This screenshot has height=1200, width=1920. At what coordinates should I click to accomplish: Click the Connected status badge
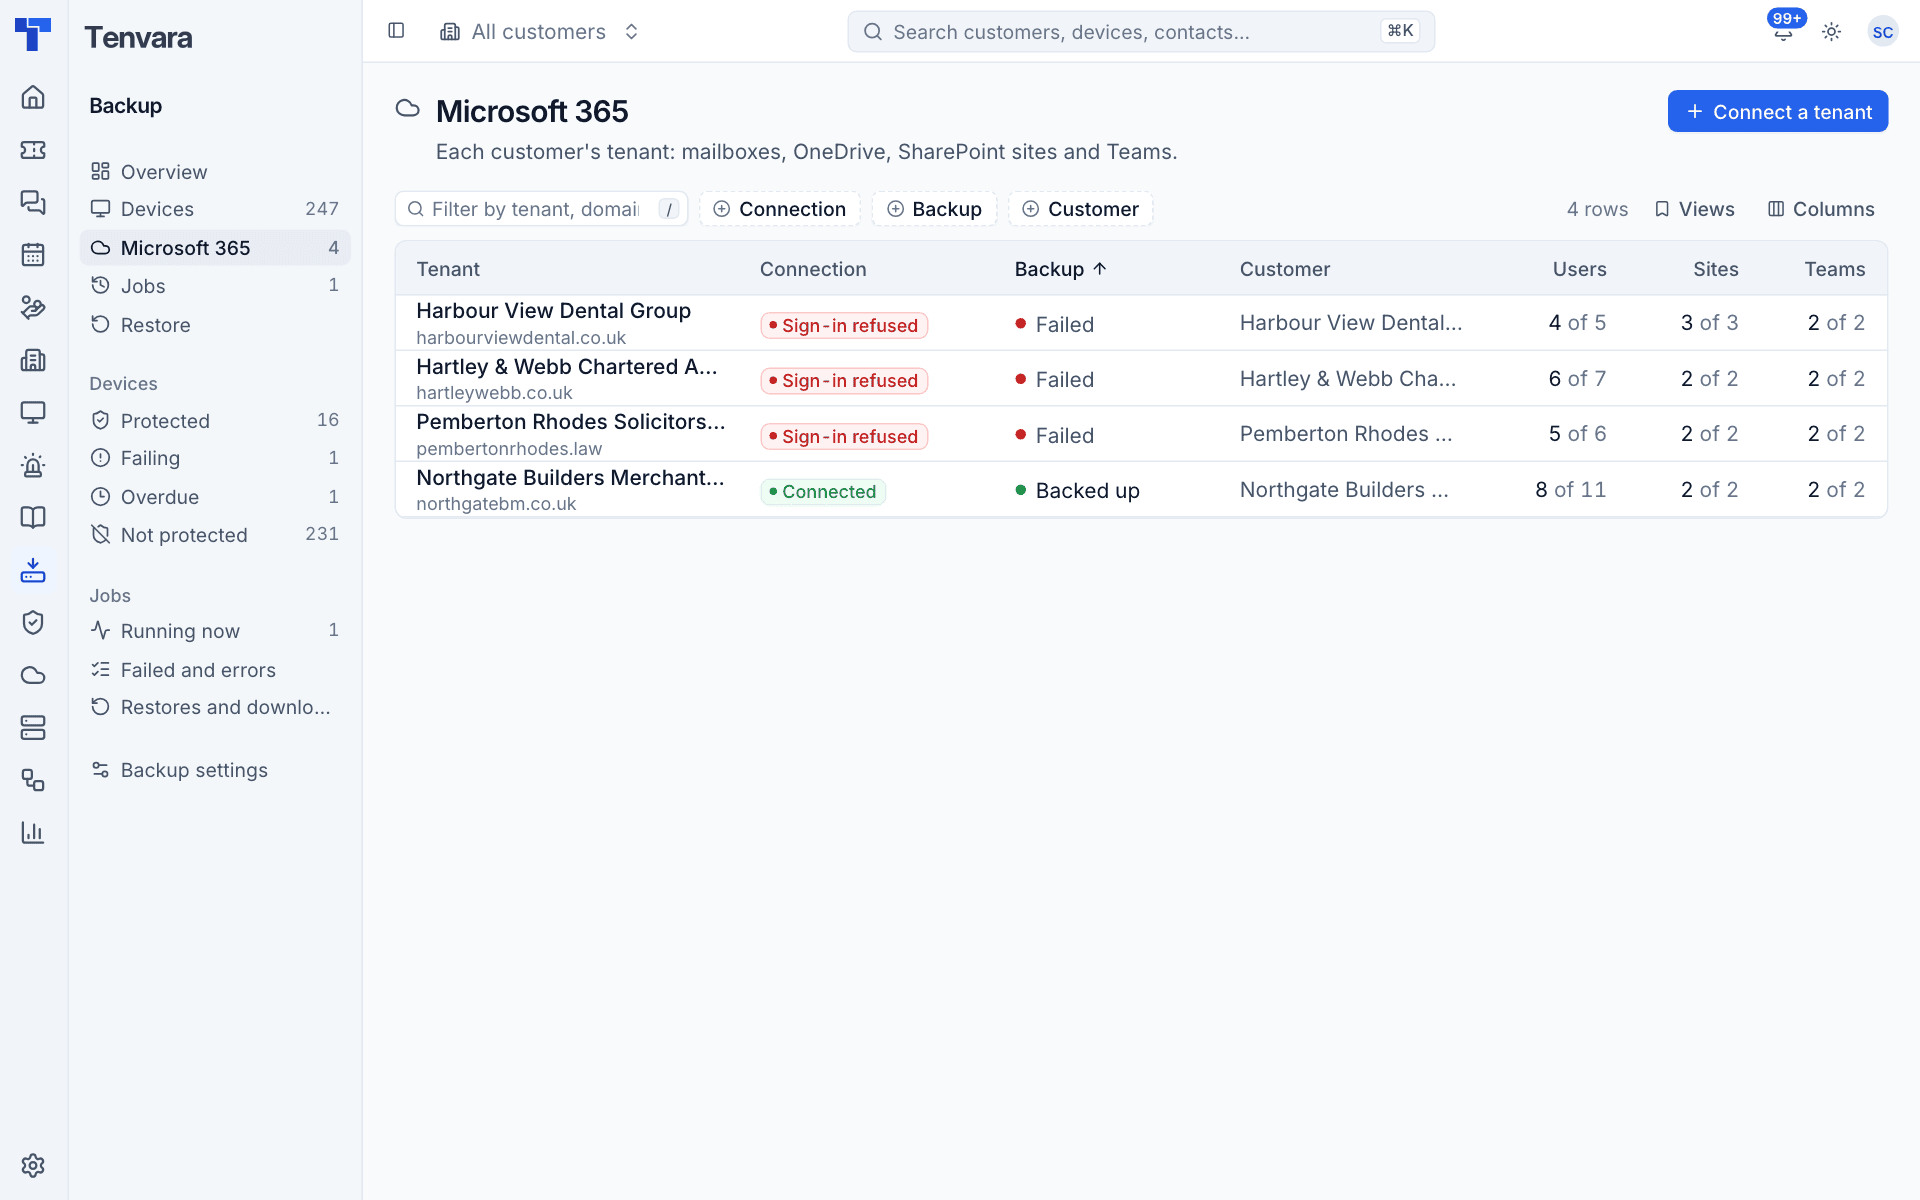823,492
